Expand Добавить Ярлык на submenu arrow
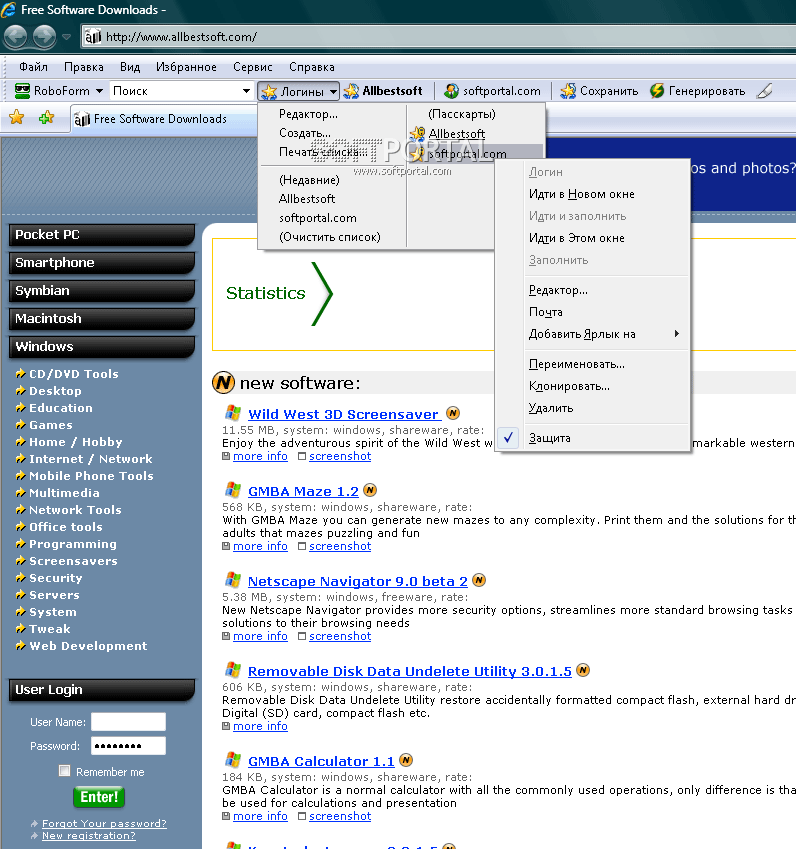The width and height of the screenshot is (796, 849). [676, 334]
